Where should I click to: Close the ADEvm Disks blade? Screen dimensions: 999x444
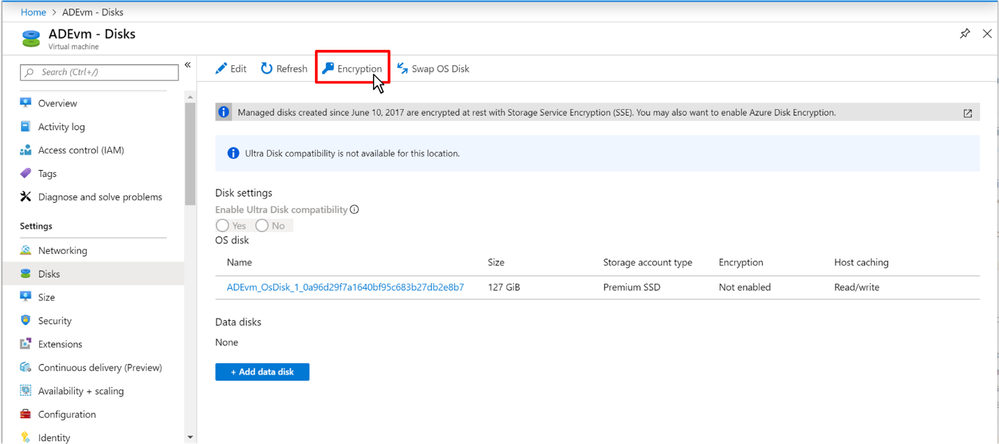point(986,34)
